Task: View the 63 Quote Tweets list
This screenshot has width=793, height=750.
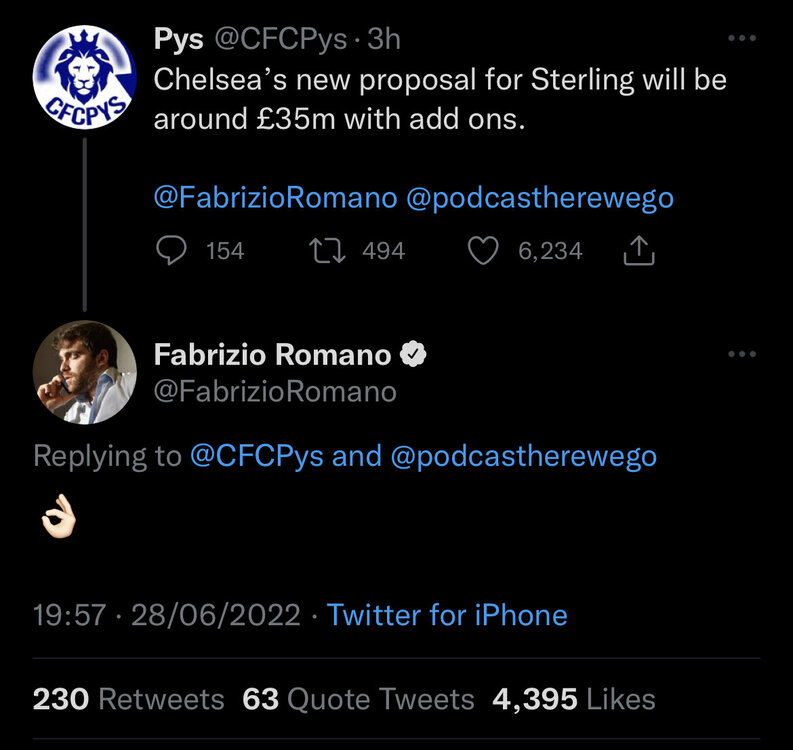Action: [x=358, y=699]
